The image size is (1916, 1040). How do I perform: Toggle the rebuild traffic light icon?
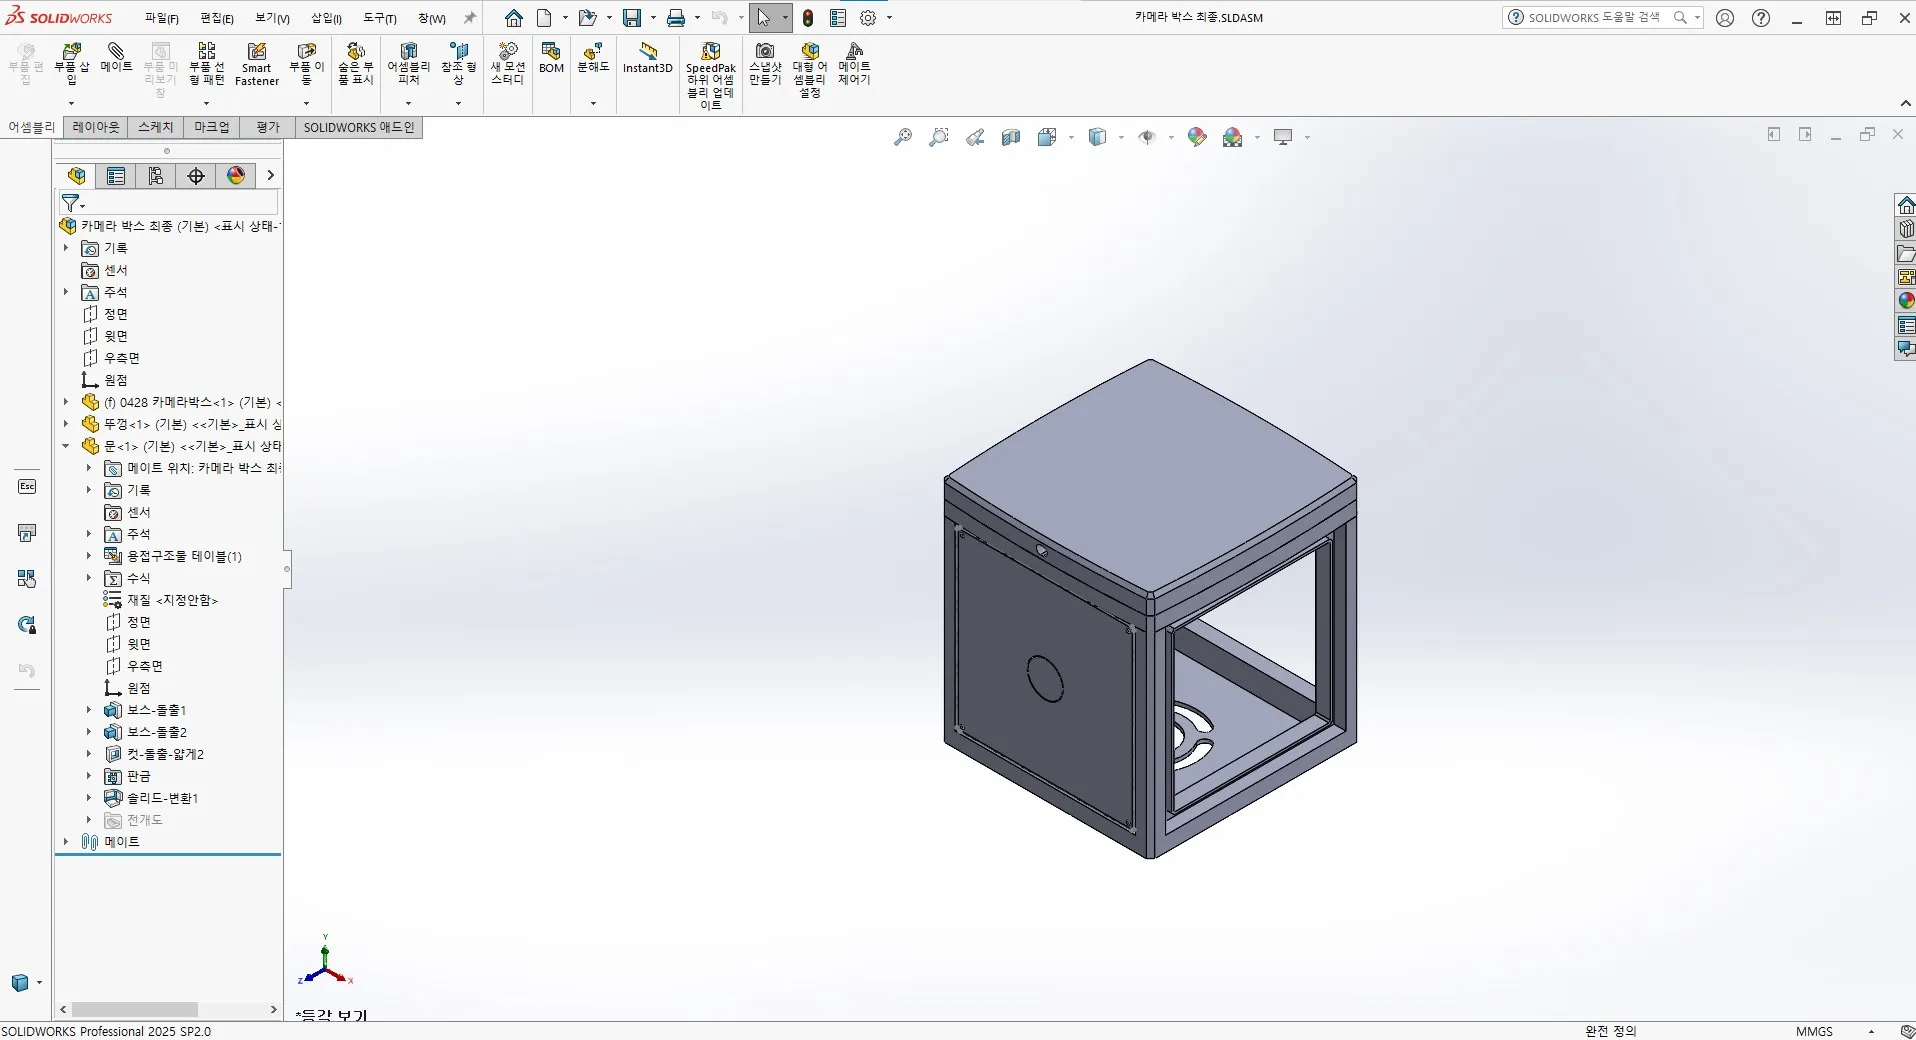tap(808, 18)
